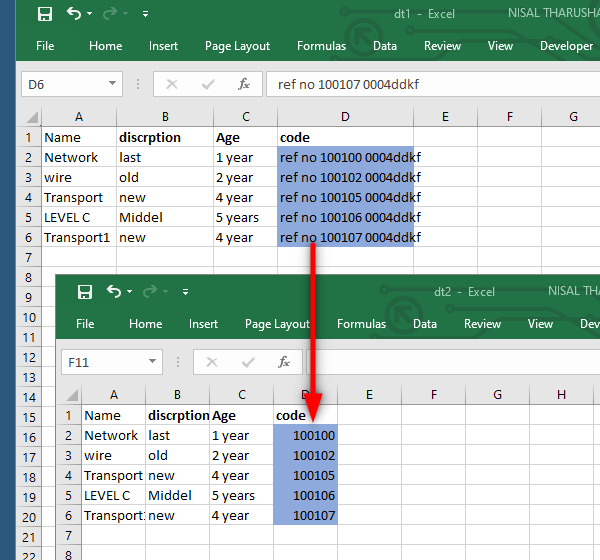Open File tab in dt1 window
The image size is (600, 560).
(45, 46)
